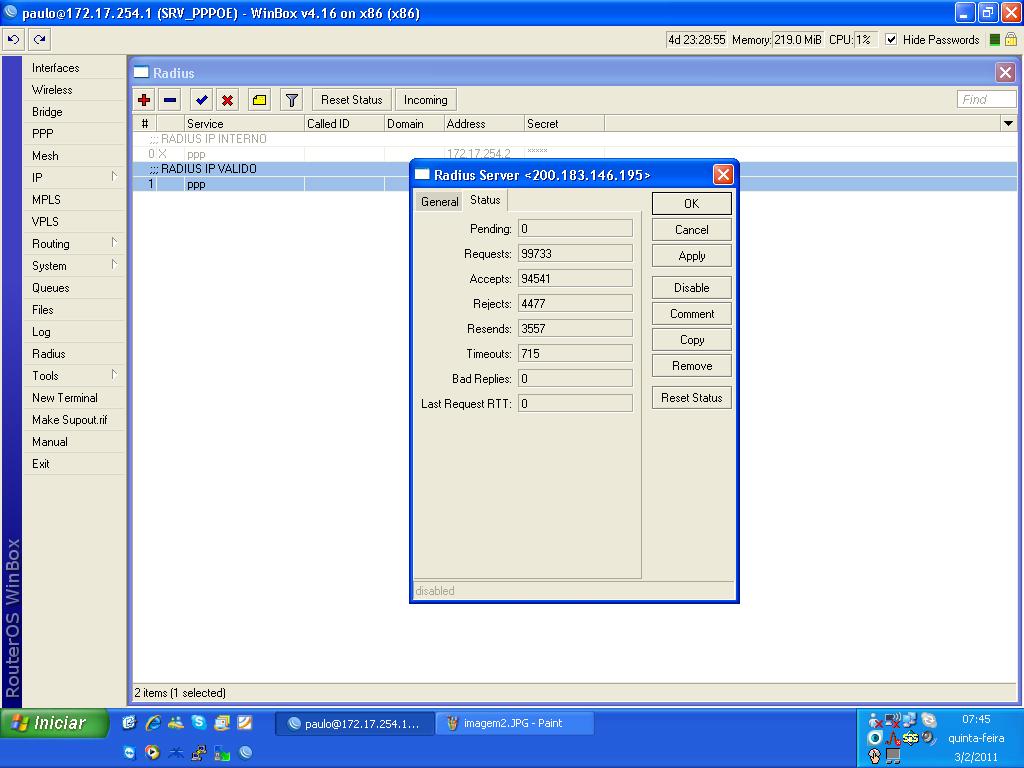1024x768 pixels.
Task: Click Exit in the sidebar
Action: (74, 464)
